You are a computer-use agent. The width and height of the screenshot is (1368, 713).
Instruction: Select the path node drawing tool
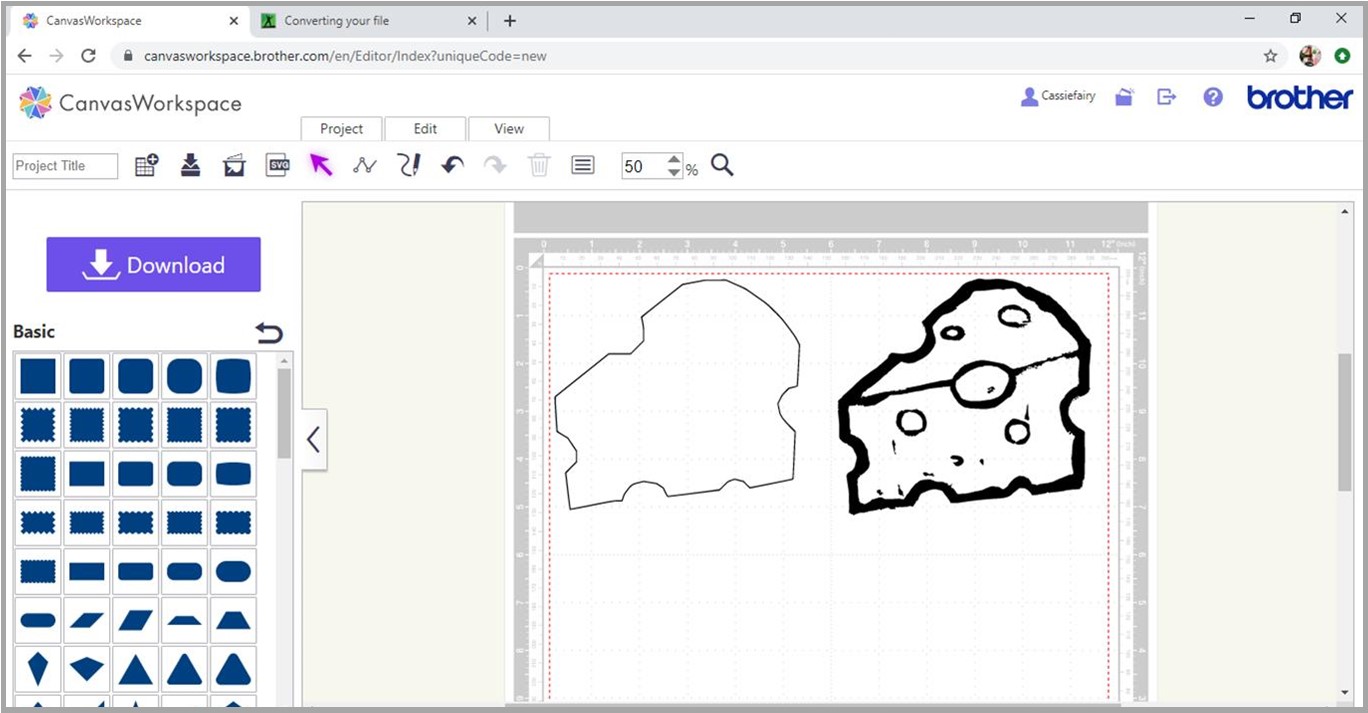click(x=364, y=165)
